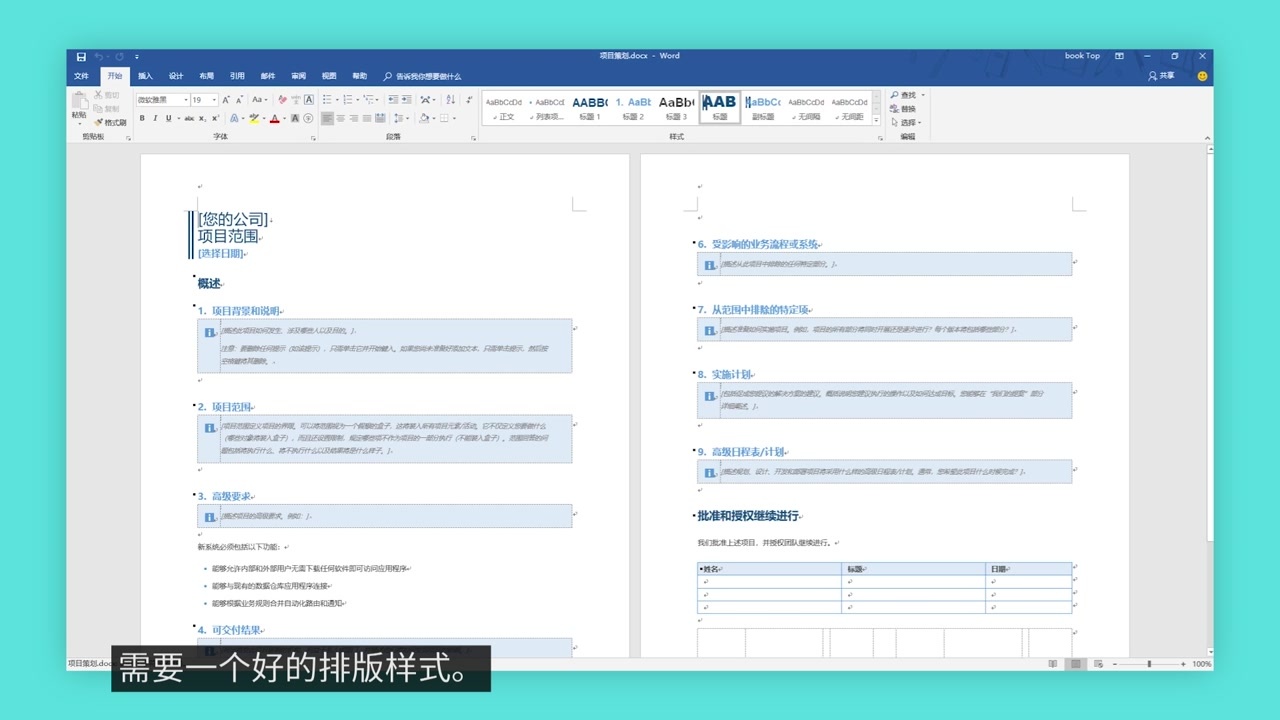
Task: Switch to Print Layout view in status bar
Action: point(1075,664)
